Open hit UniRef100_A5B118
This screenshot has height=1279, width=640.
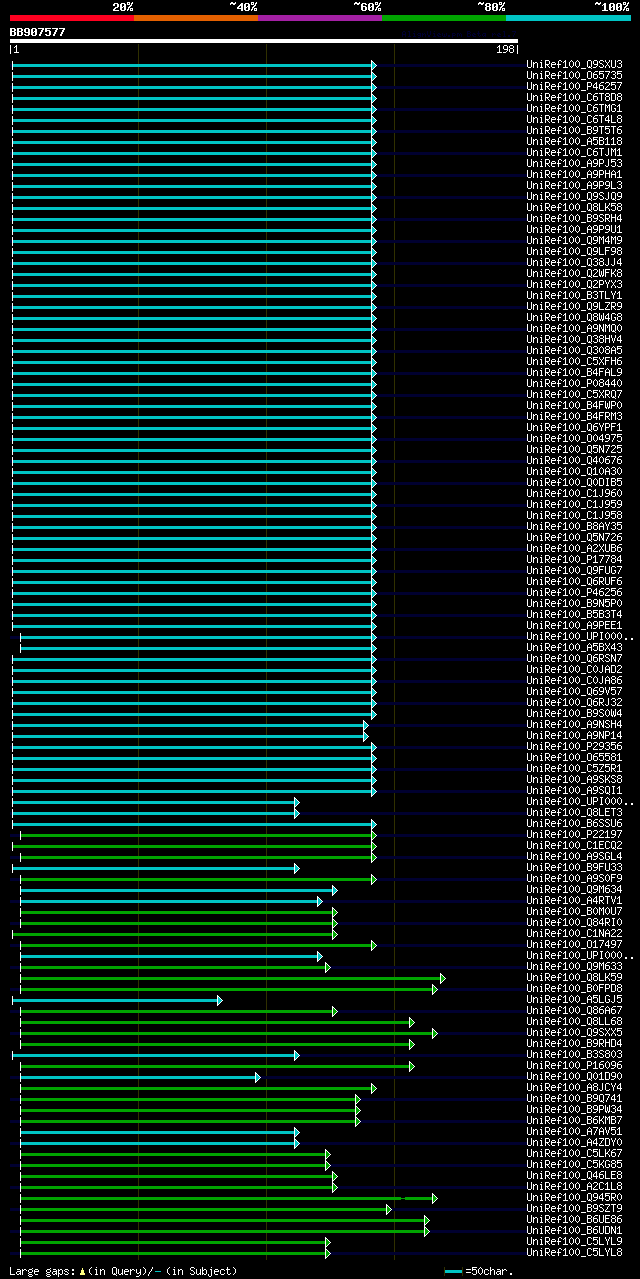[574, 141]
